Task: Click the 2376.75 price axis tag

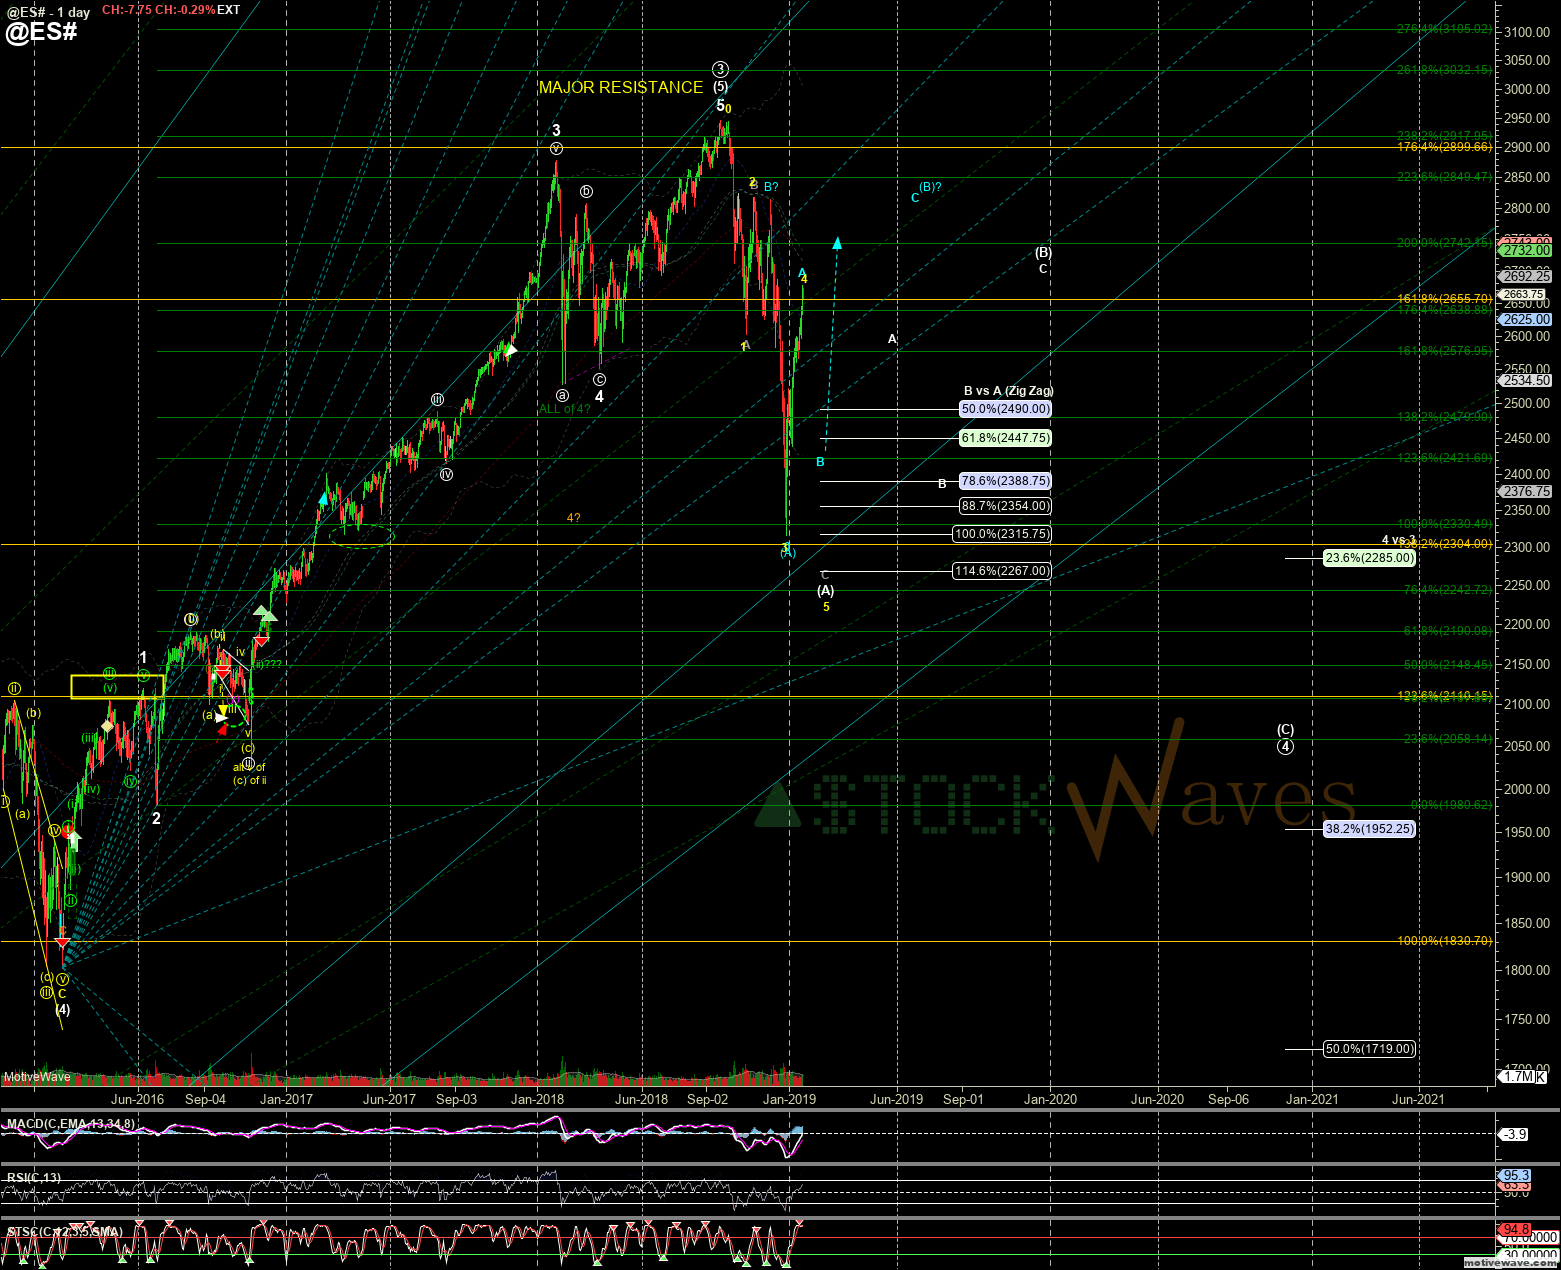Action: point(1524,492)
